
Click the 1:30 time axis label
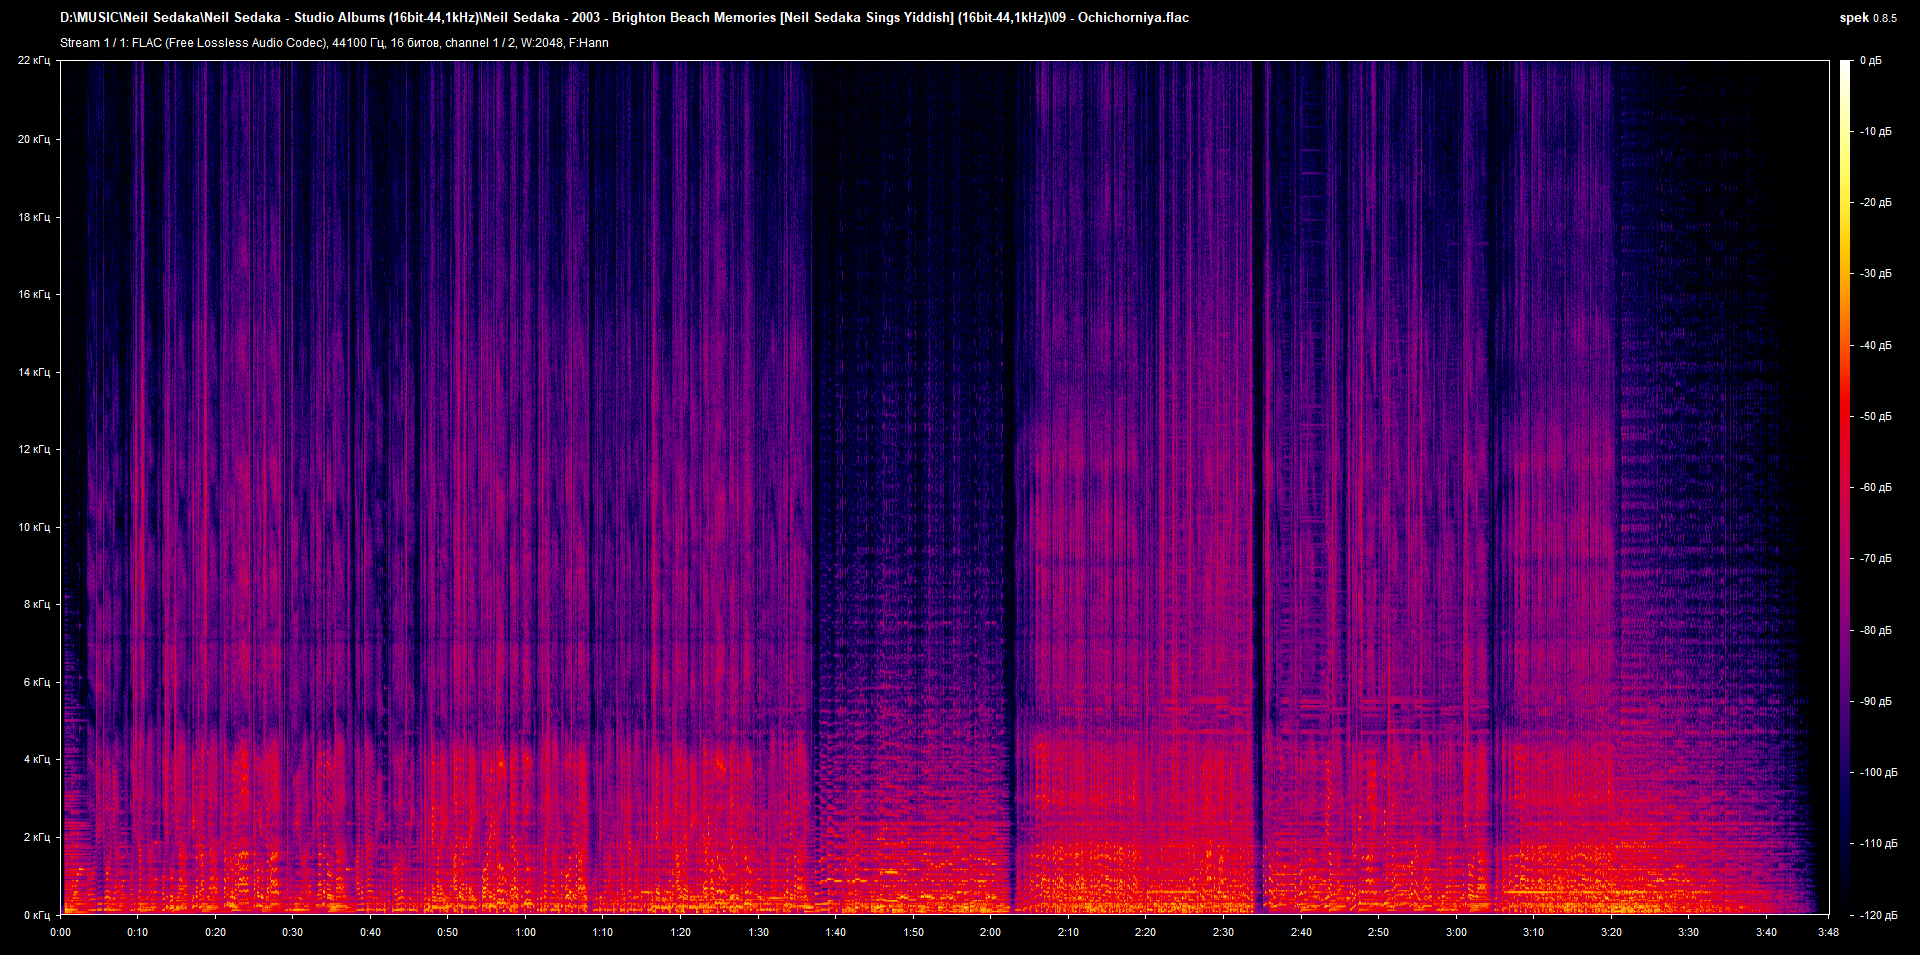[x=758, y=932]
